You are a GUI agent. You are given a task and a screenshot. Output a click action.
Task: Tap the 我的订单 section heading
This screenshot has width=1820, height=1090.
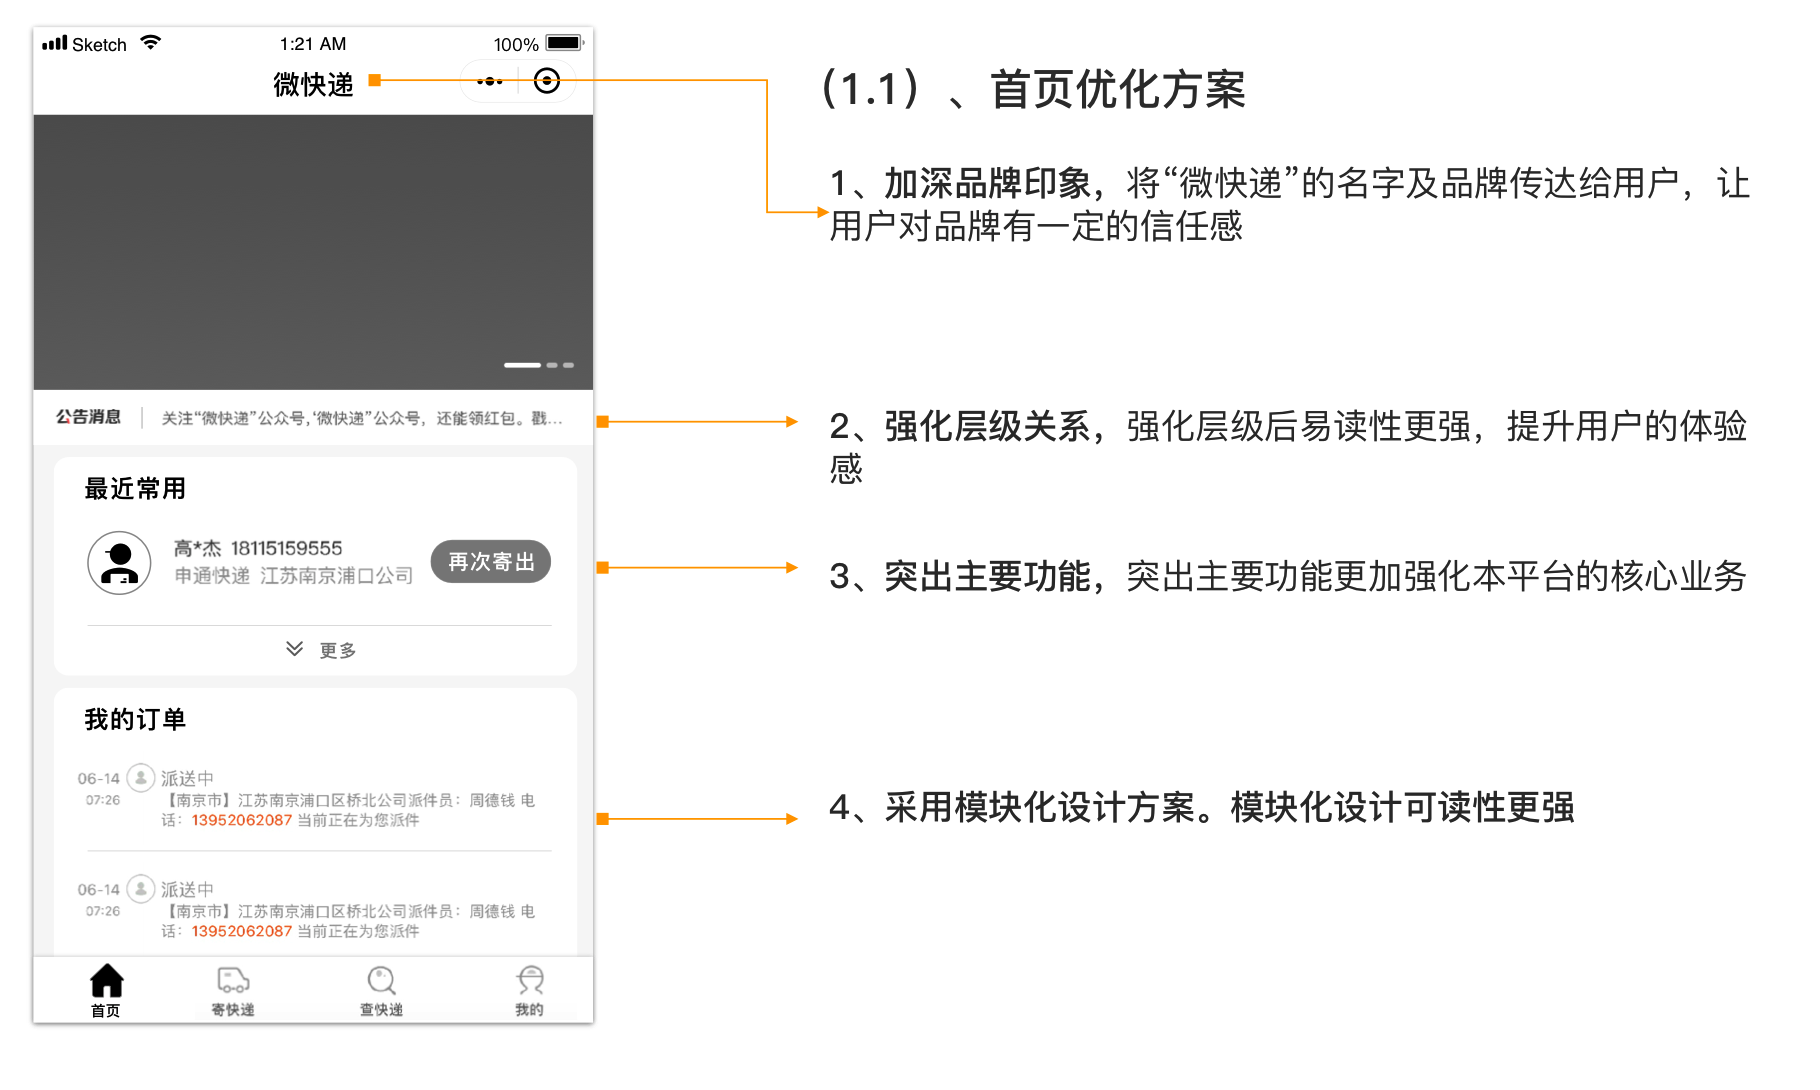click(x=135, y=720)
